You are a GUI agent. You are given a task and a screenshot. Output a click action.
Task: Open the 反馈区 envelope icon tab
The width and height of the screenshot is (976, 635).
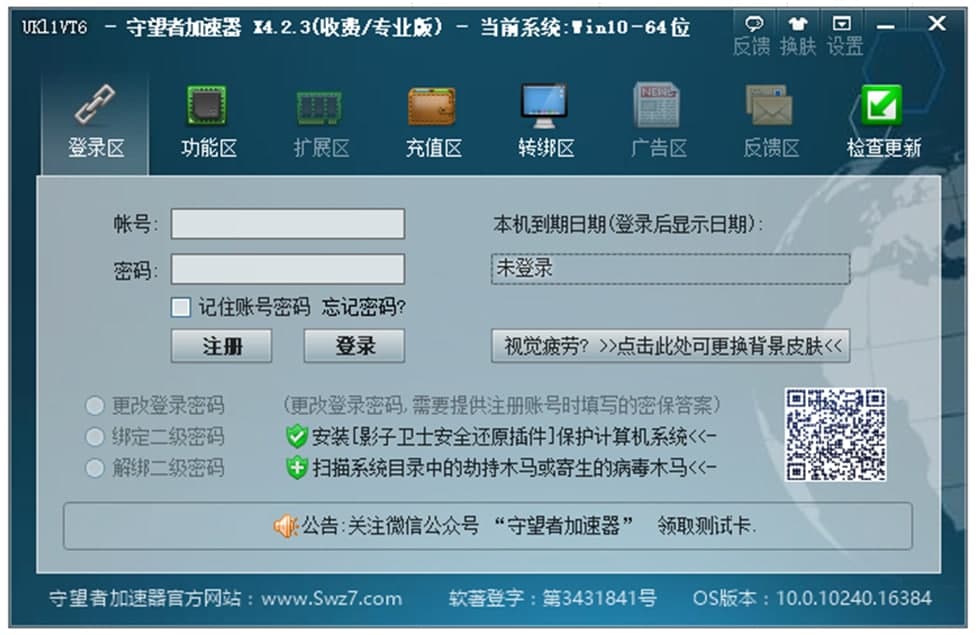pyautogui.click(x=771, y=123)
